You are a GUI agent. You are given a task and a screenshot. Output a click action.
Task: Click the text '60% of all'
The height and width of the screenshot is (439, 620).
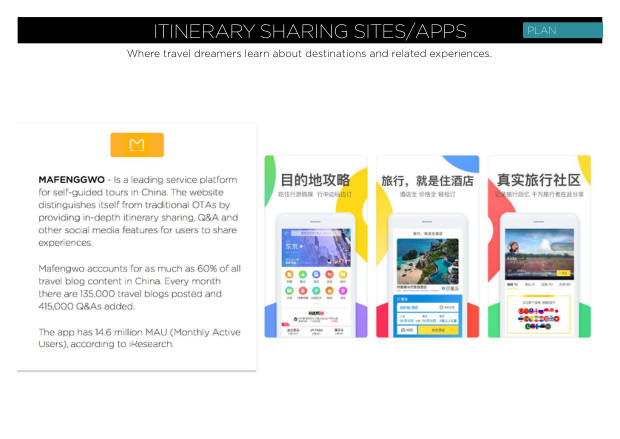pyautogui.click(x=219, y=269)
